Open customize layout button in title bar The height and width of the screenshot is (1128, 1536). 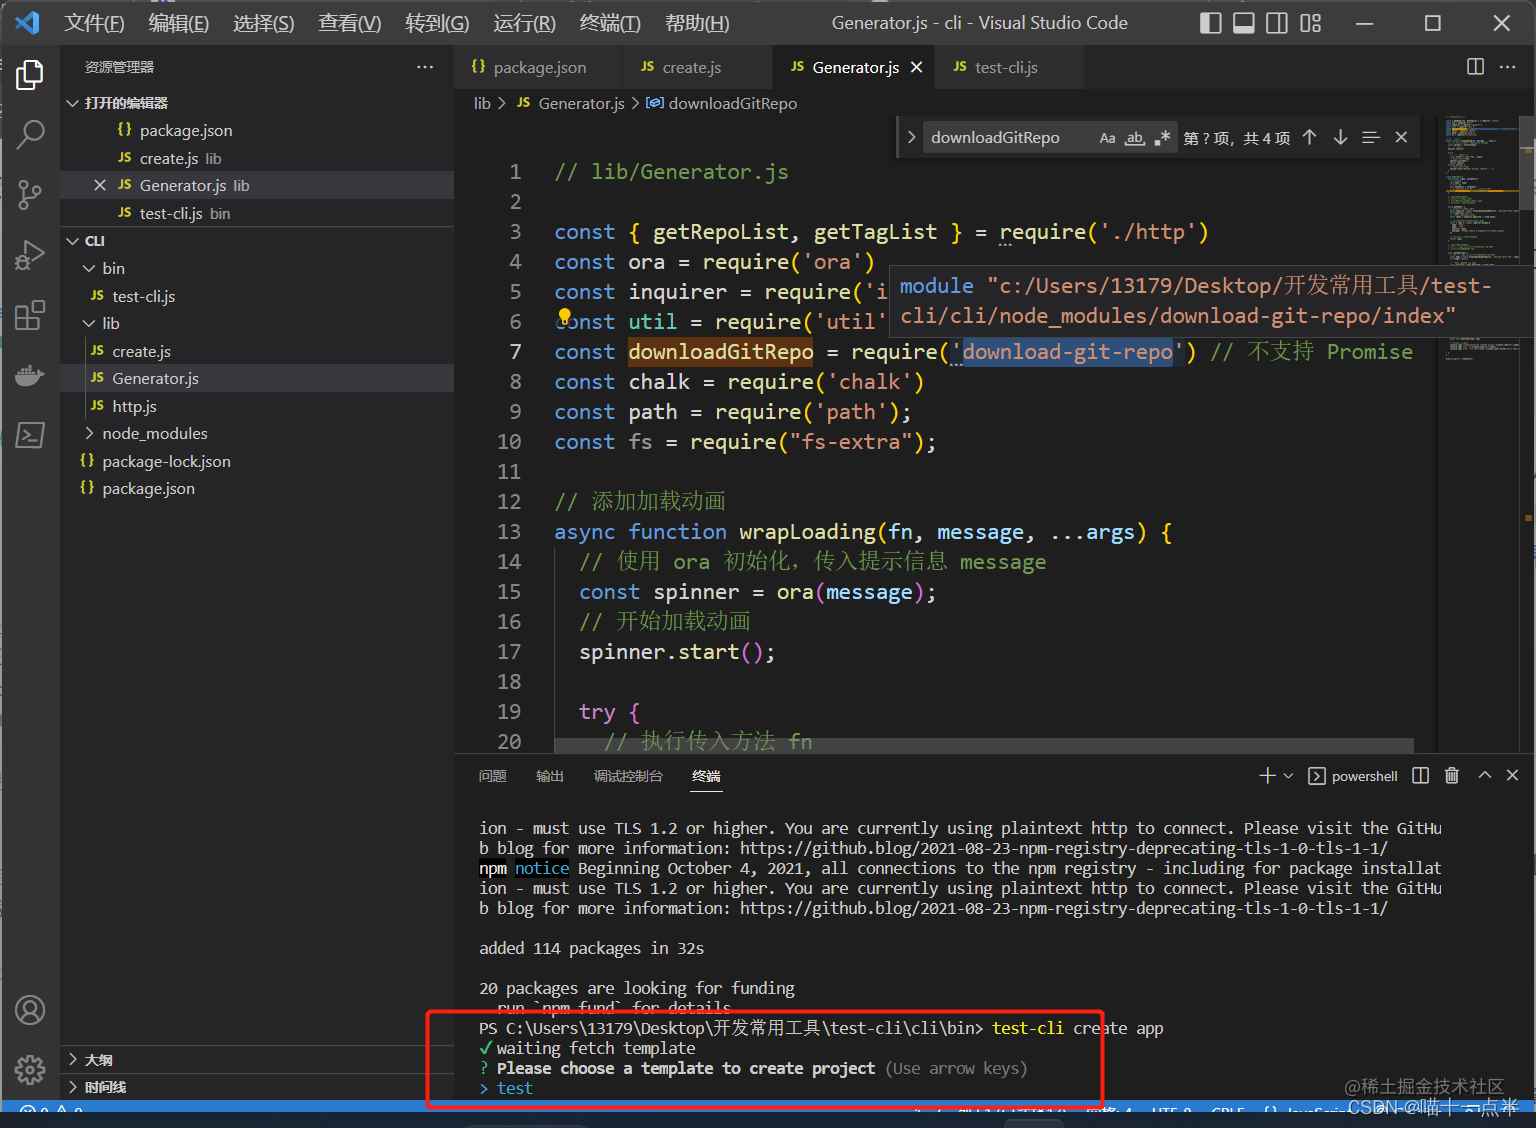(x=1310, y=23)
